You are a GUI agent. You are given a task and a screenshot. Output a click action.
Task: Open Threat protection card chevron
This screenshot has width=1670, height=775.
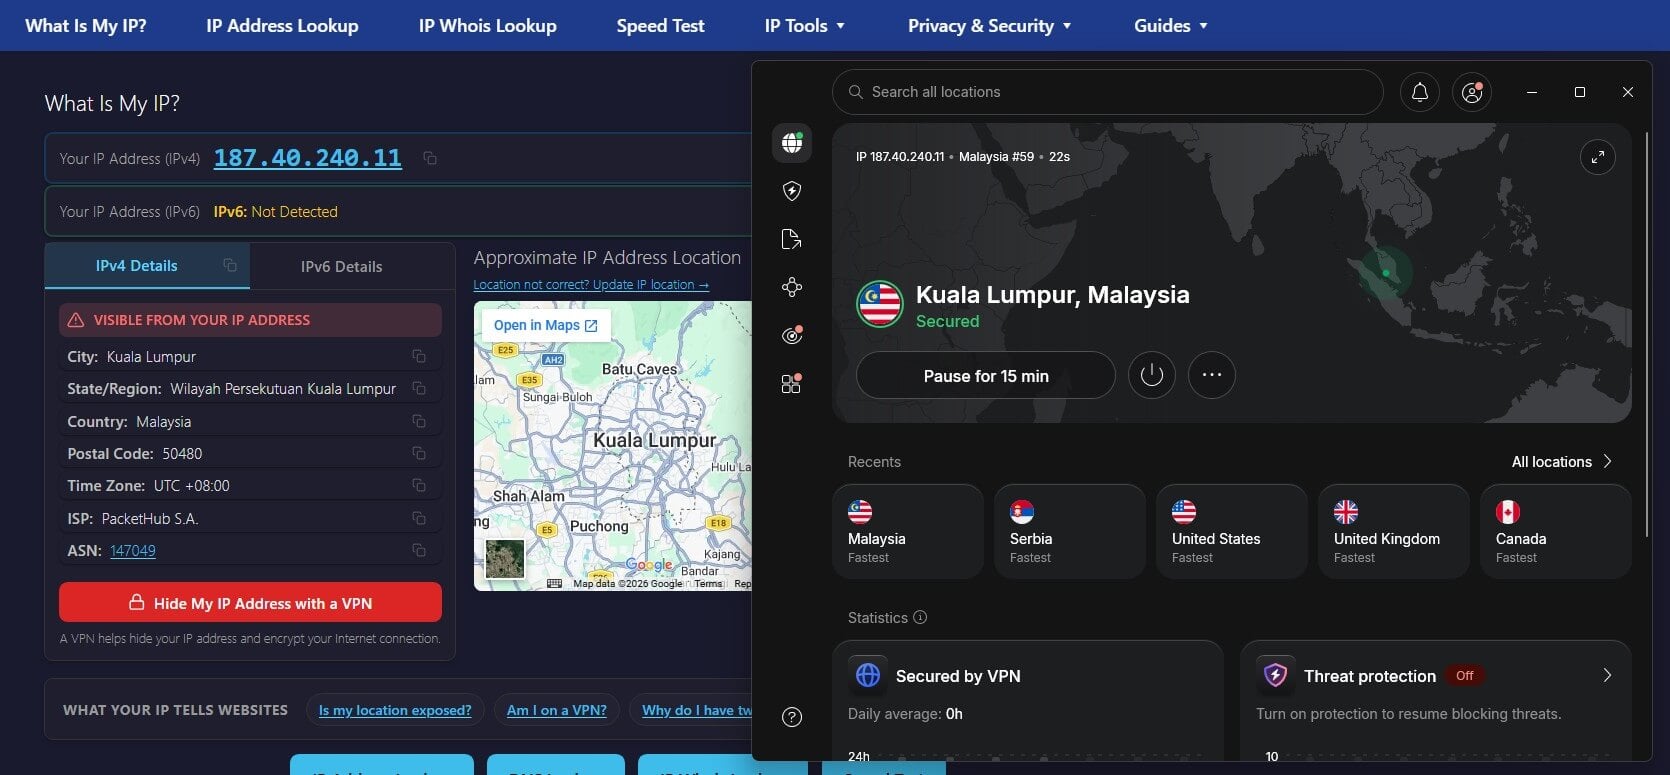pos(1607,675)
